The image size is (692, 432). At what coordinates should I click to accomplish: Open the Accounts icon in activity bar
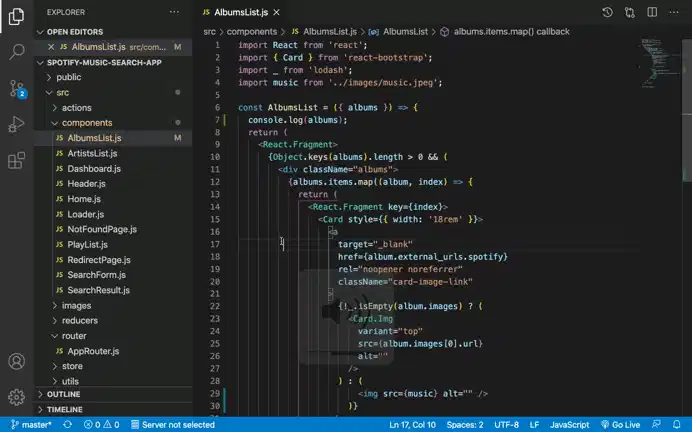tap(16, 361)
